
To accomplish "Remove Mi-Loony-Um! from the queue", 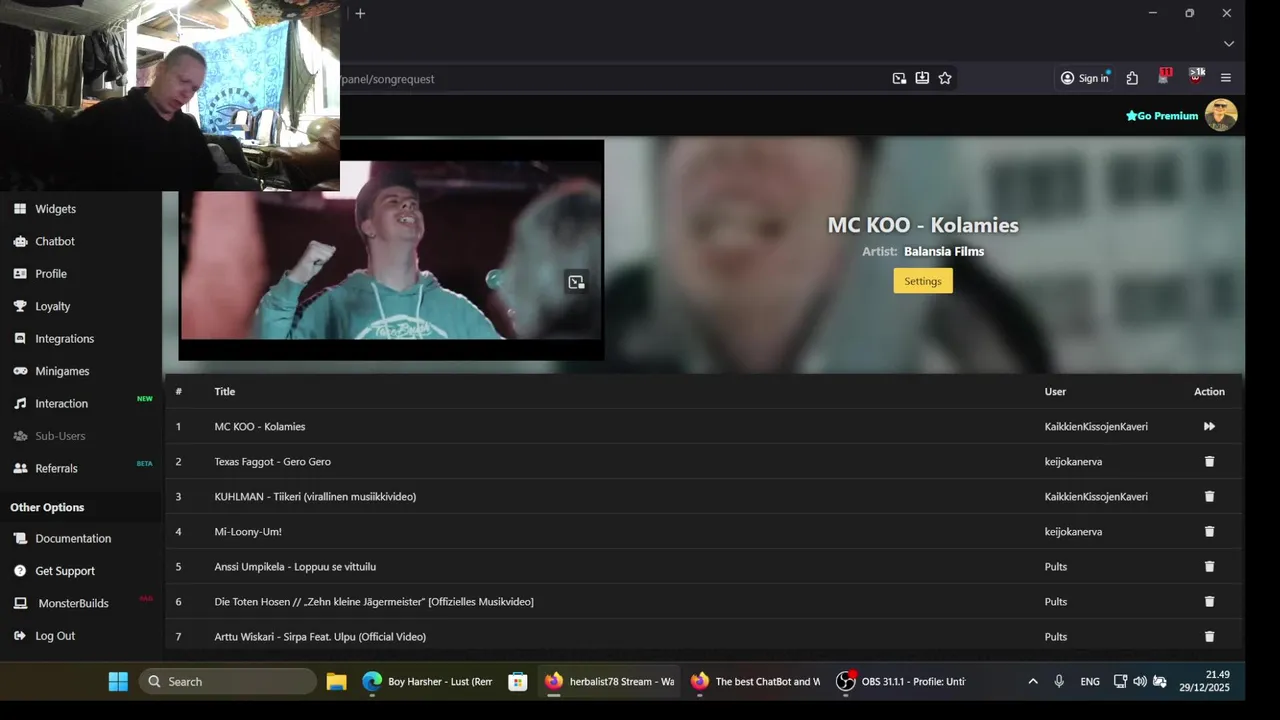I will coord(1209,531).
